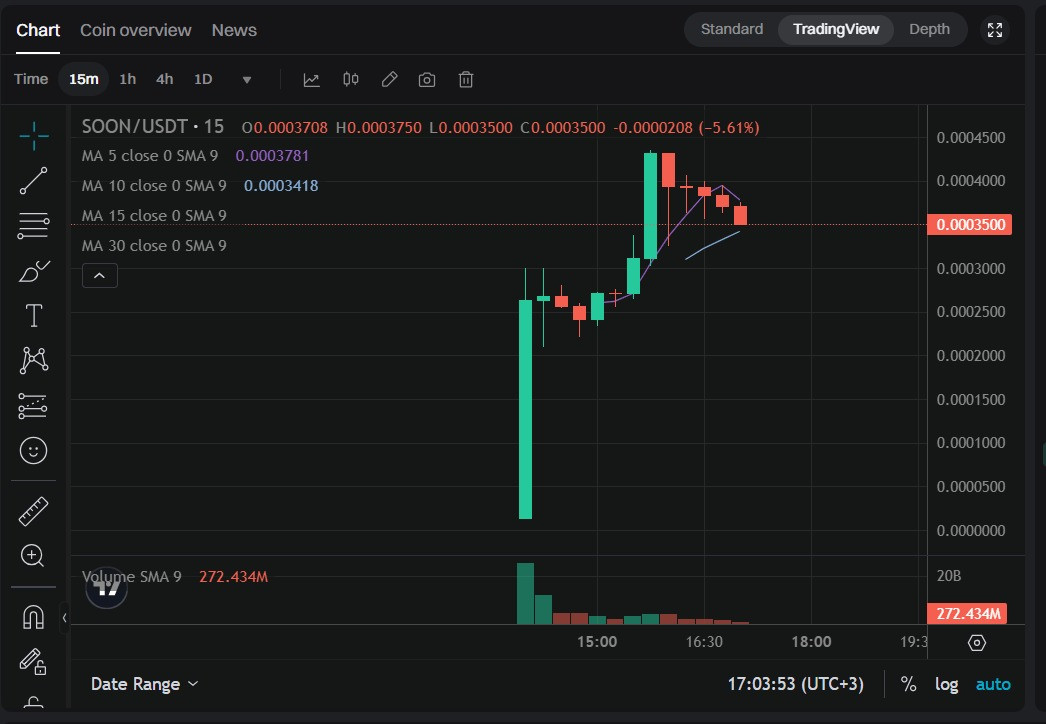The image size is (1046, 724).
Task: Select the brush drawing tool
Action: click(33, 271)
